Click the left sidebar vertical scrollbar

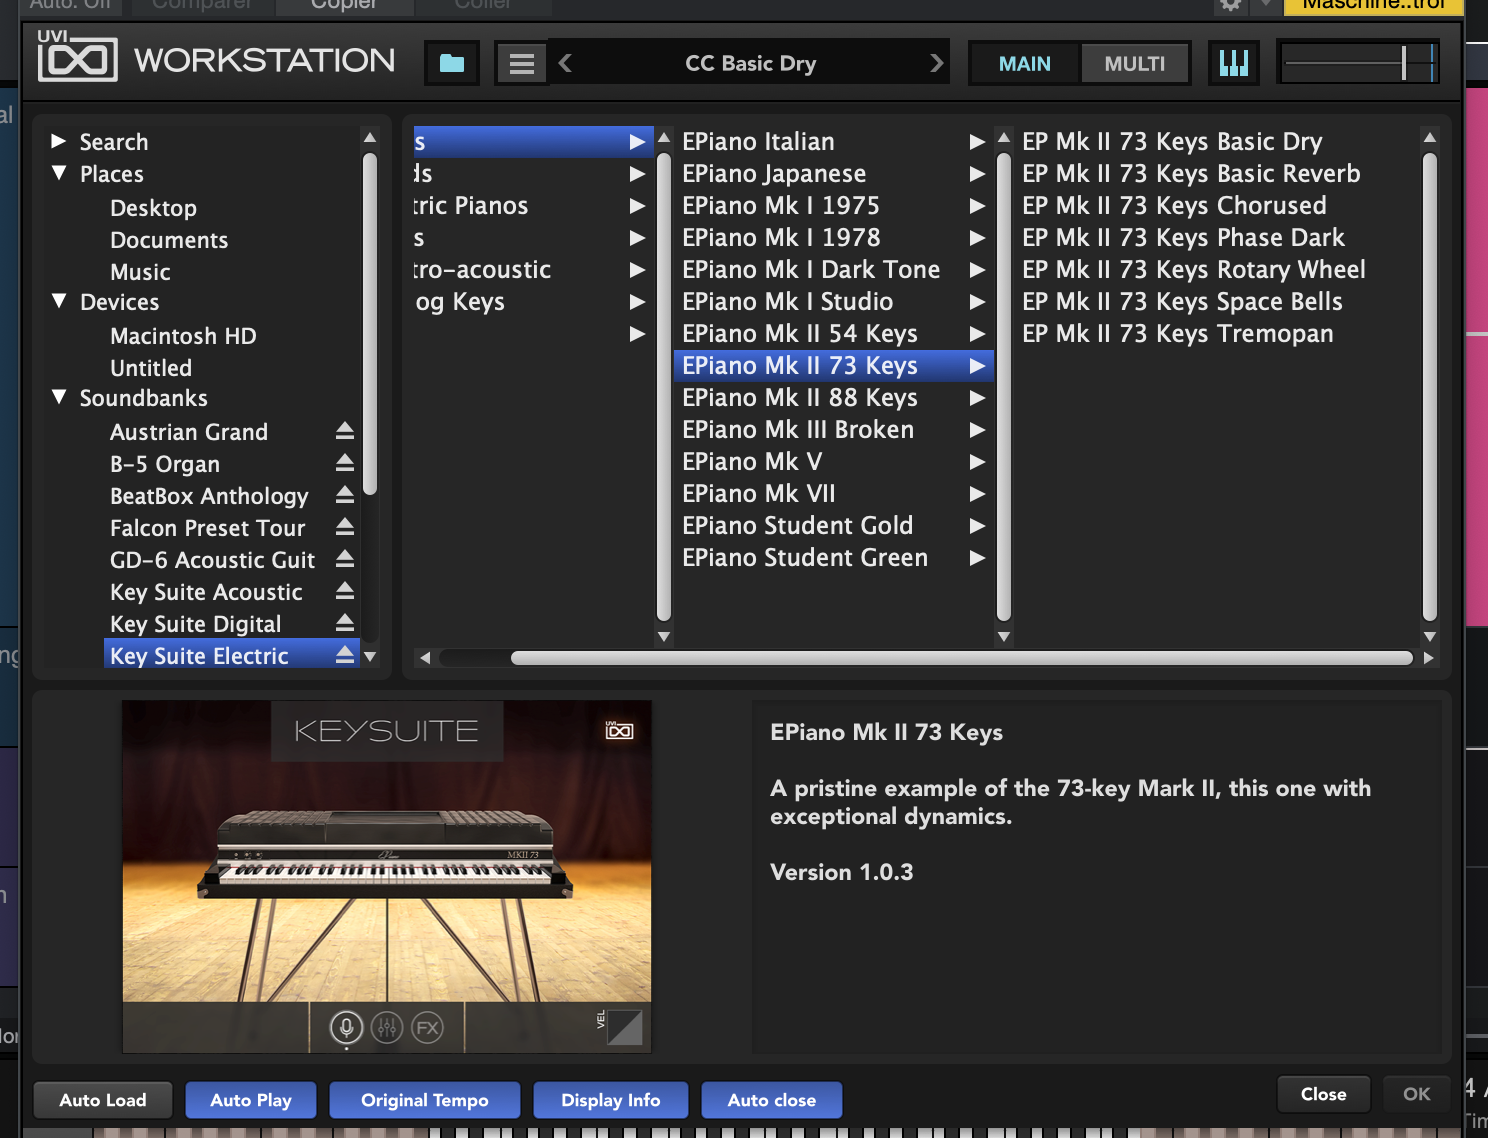point(370,323)
